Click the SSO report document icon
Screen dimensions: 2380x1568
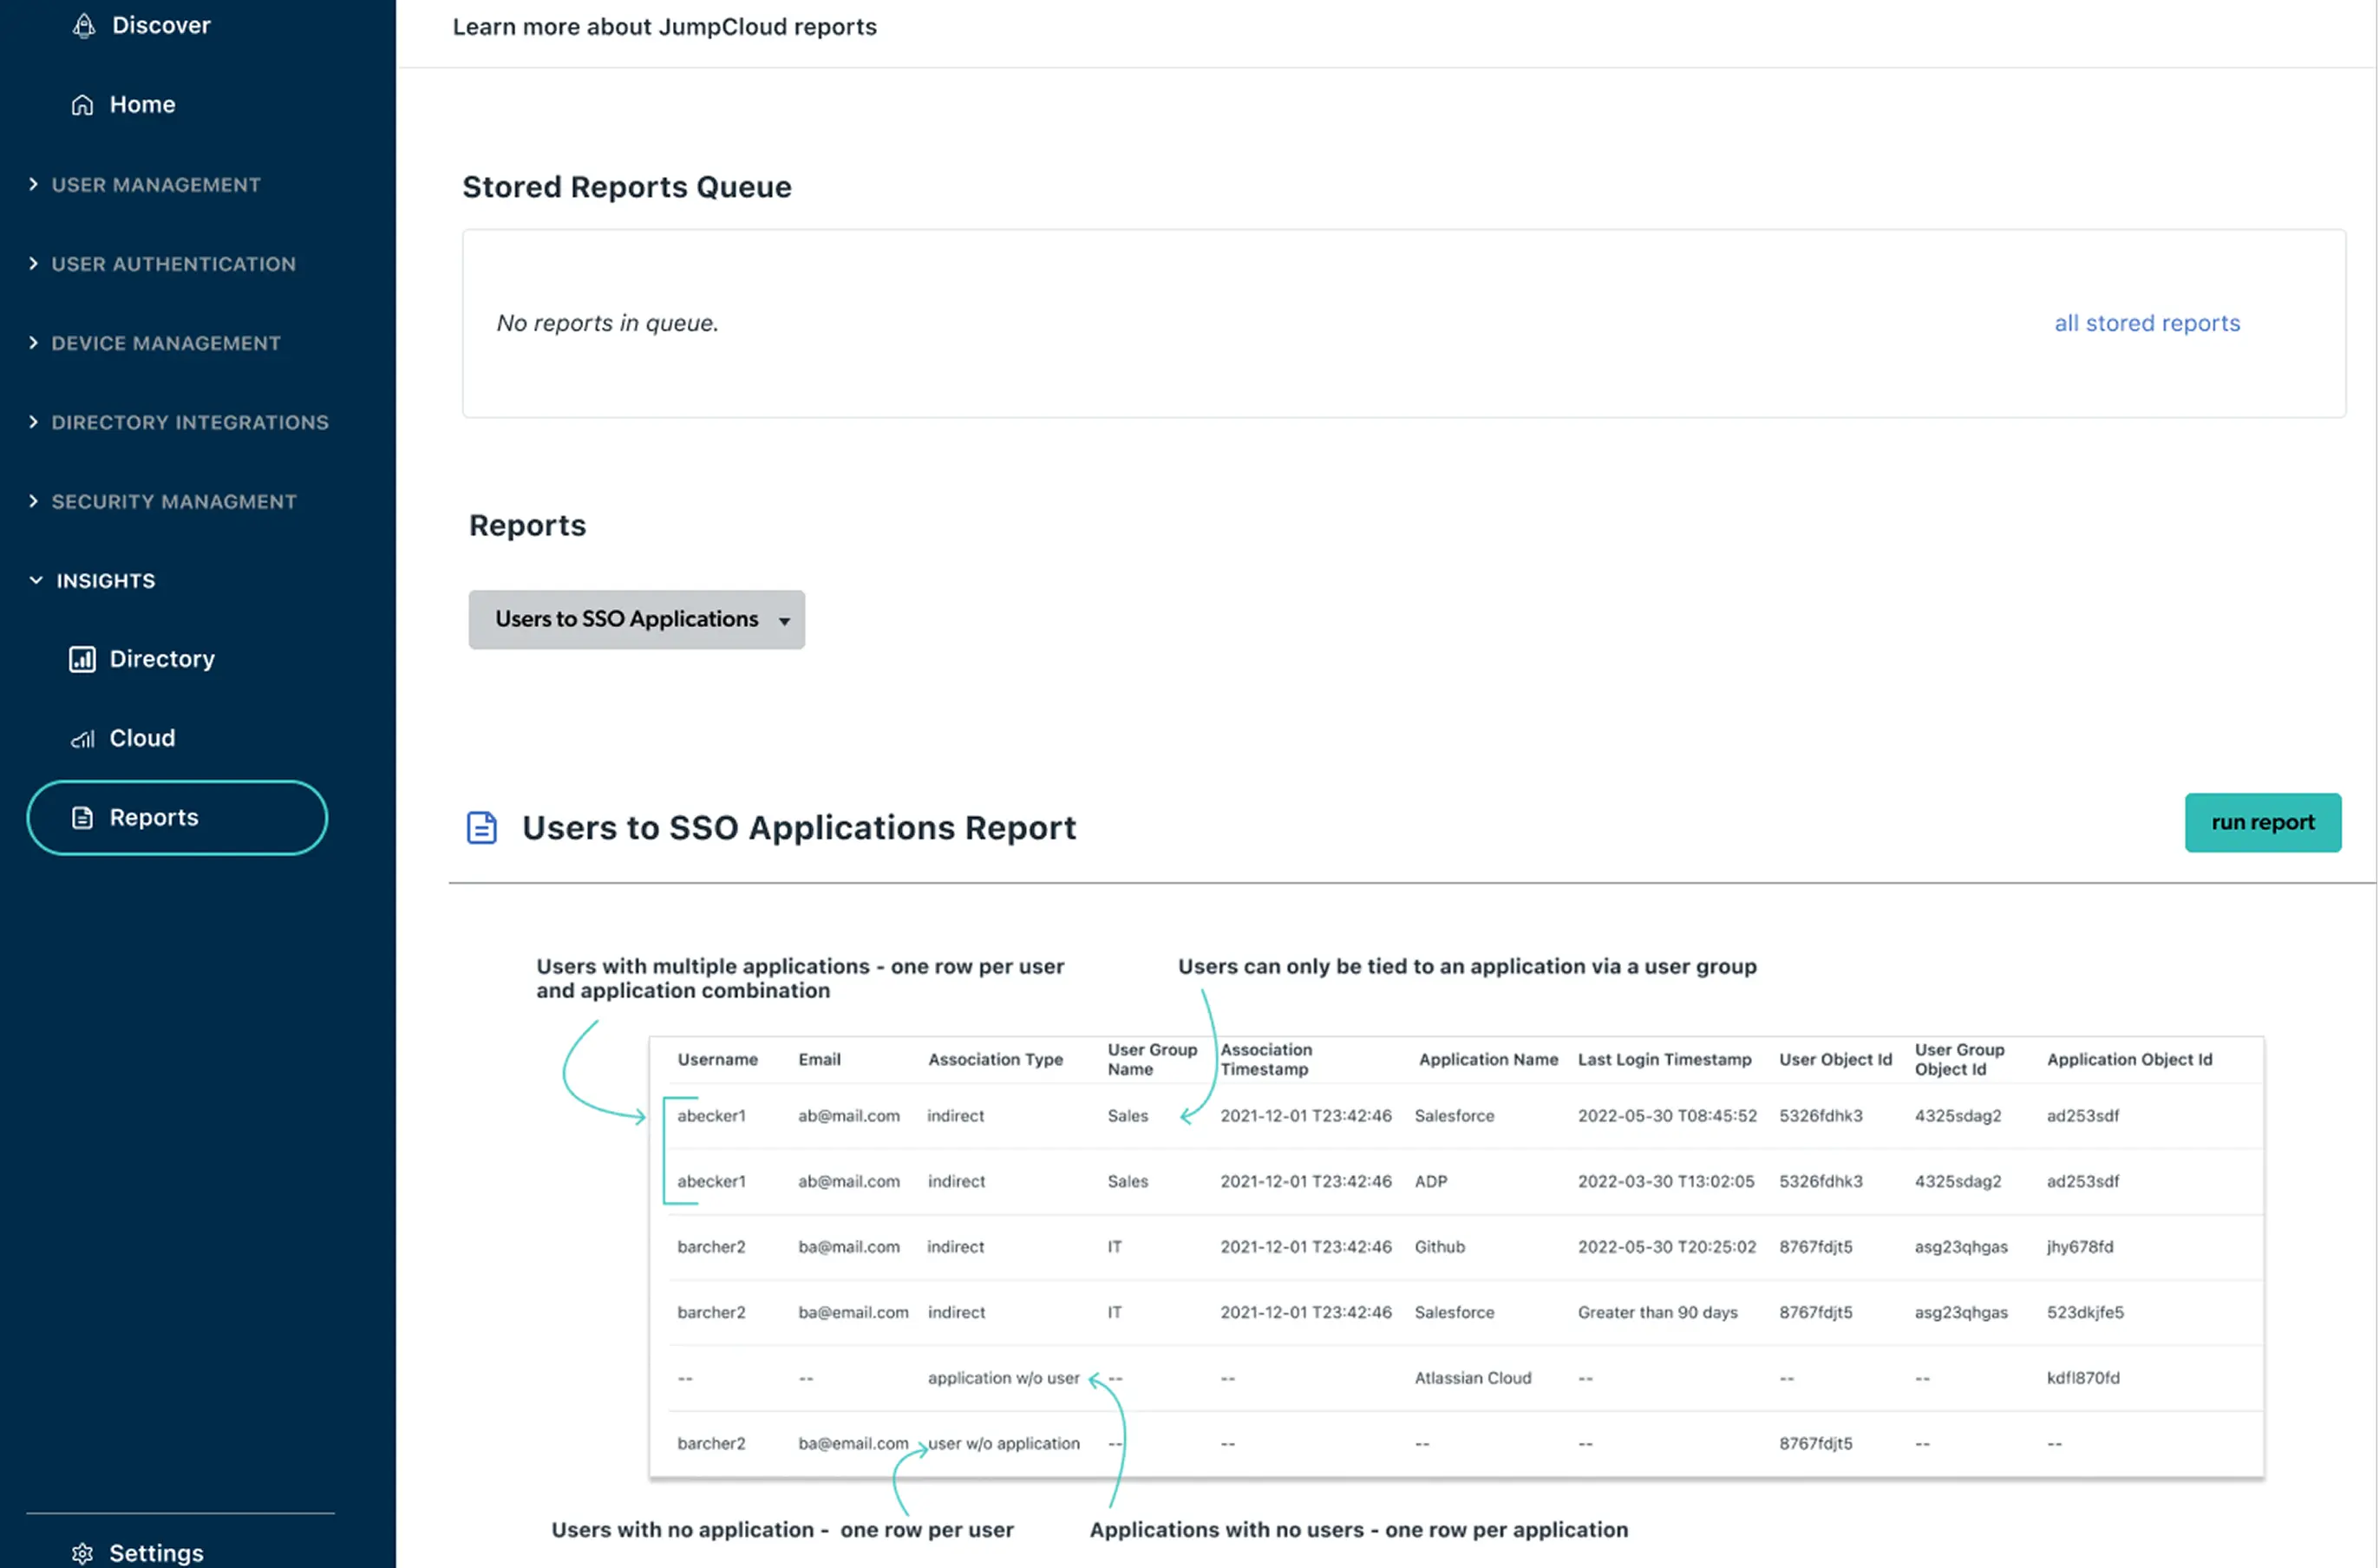[482, 828]
